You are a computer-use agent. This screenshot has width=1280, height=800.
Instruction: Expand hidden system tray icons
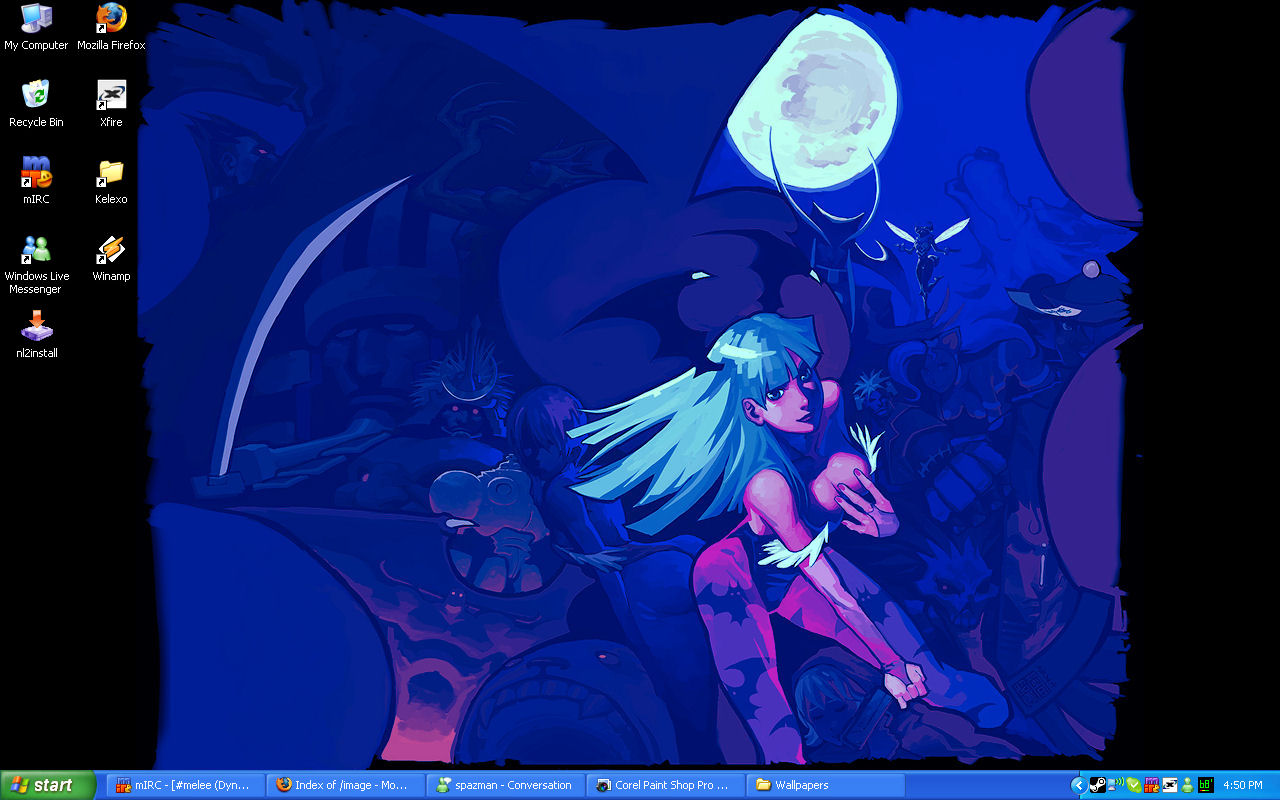[x=1079, y=785]
